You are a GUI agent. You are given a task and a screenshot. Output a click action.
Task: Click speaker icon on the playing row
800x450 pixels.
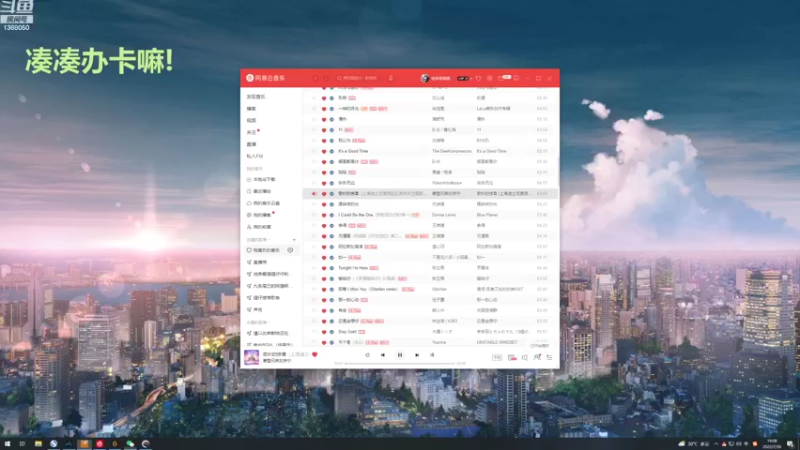(314, 194)
